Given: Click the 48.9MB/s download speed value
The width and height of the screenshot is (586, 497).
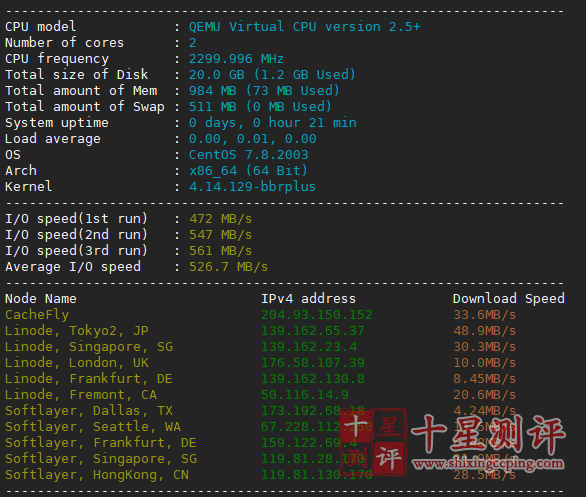Looking at the screenshot, I should 484,331.
